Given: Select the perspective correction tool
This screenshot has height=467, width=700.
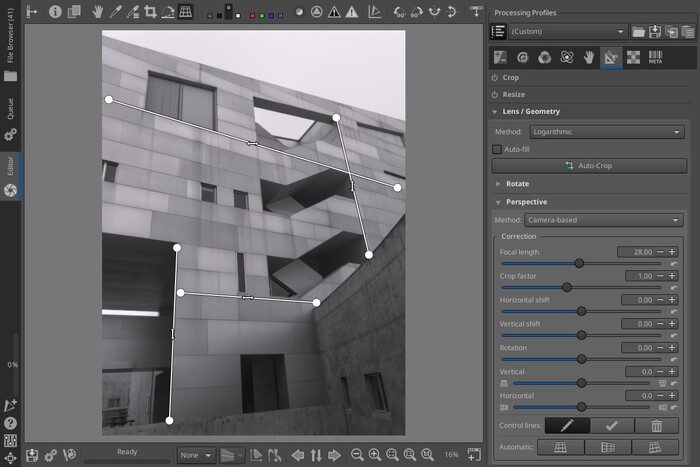Looking at the screenshot, I should tap(185, 12).
